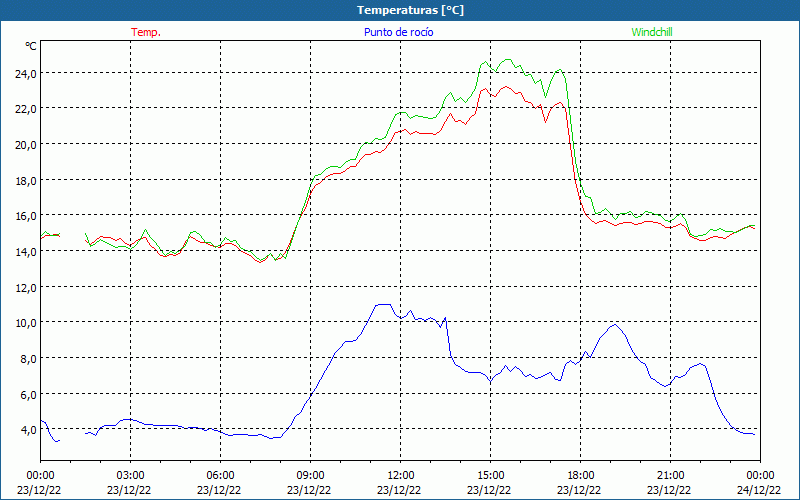Viewport: 800px width, 500px height.
Task: Click the 21:00 time axis label
Action: 670,476
